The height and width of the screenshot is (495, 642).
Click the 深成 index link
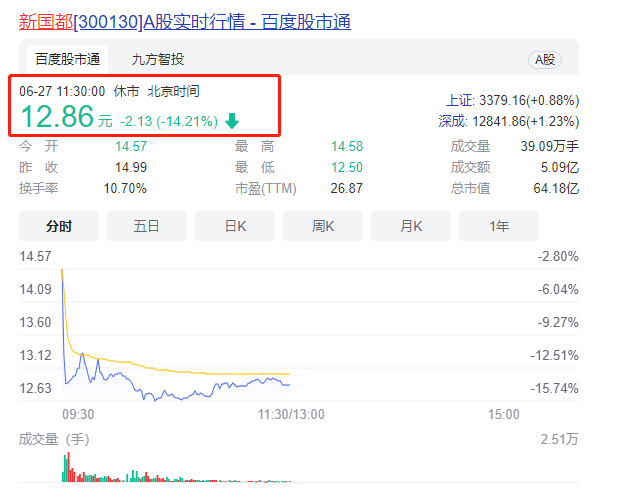453,121
